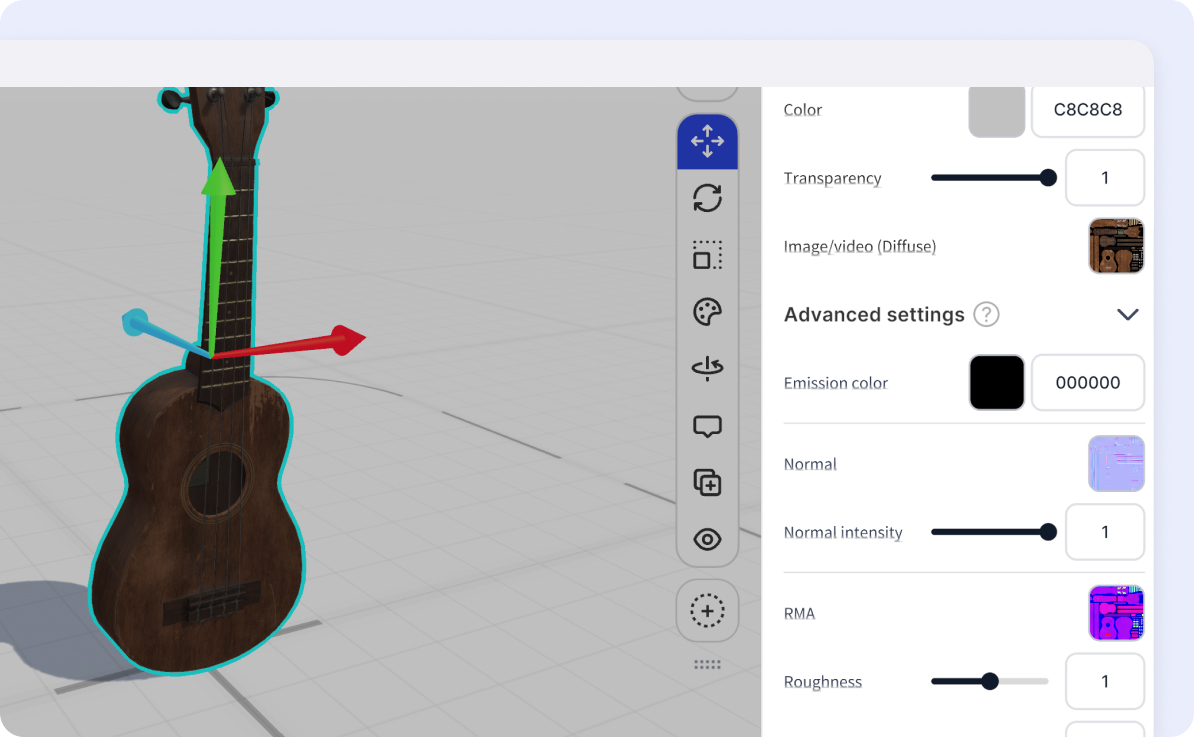Open the Emission color black swatch

coord(997,382)
